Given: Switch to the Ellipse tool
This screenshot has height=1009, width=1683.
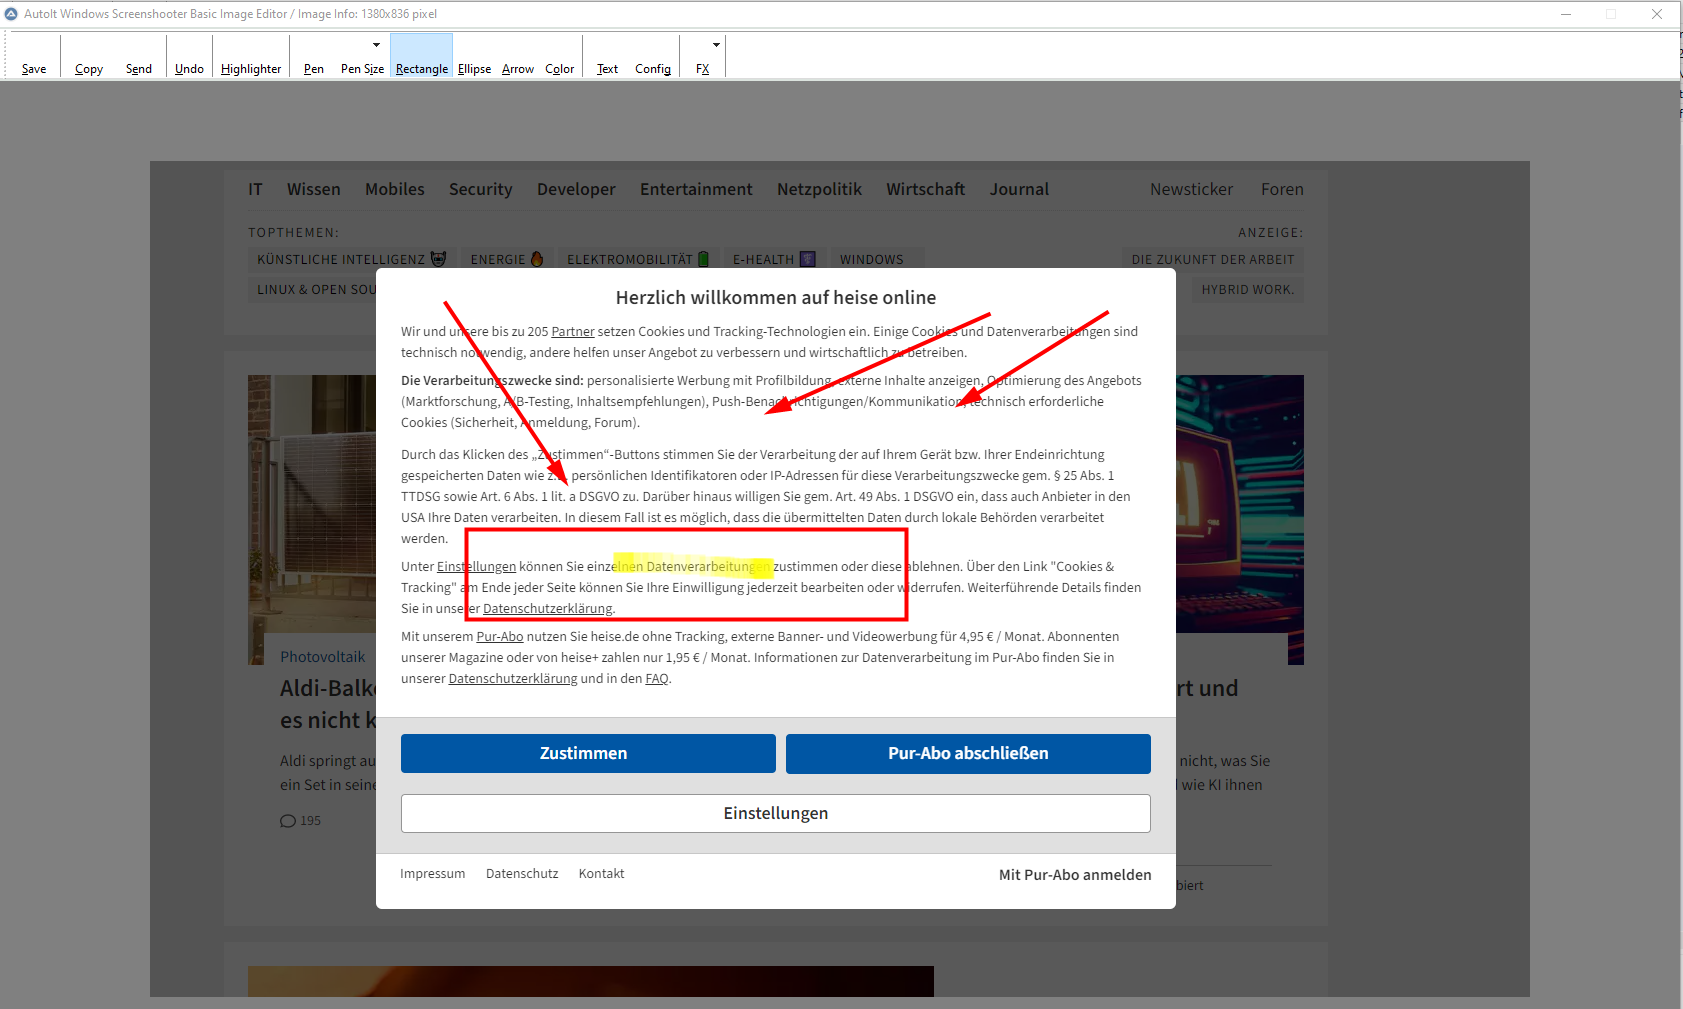Looking at the screenshot, I should click(474, 68).
